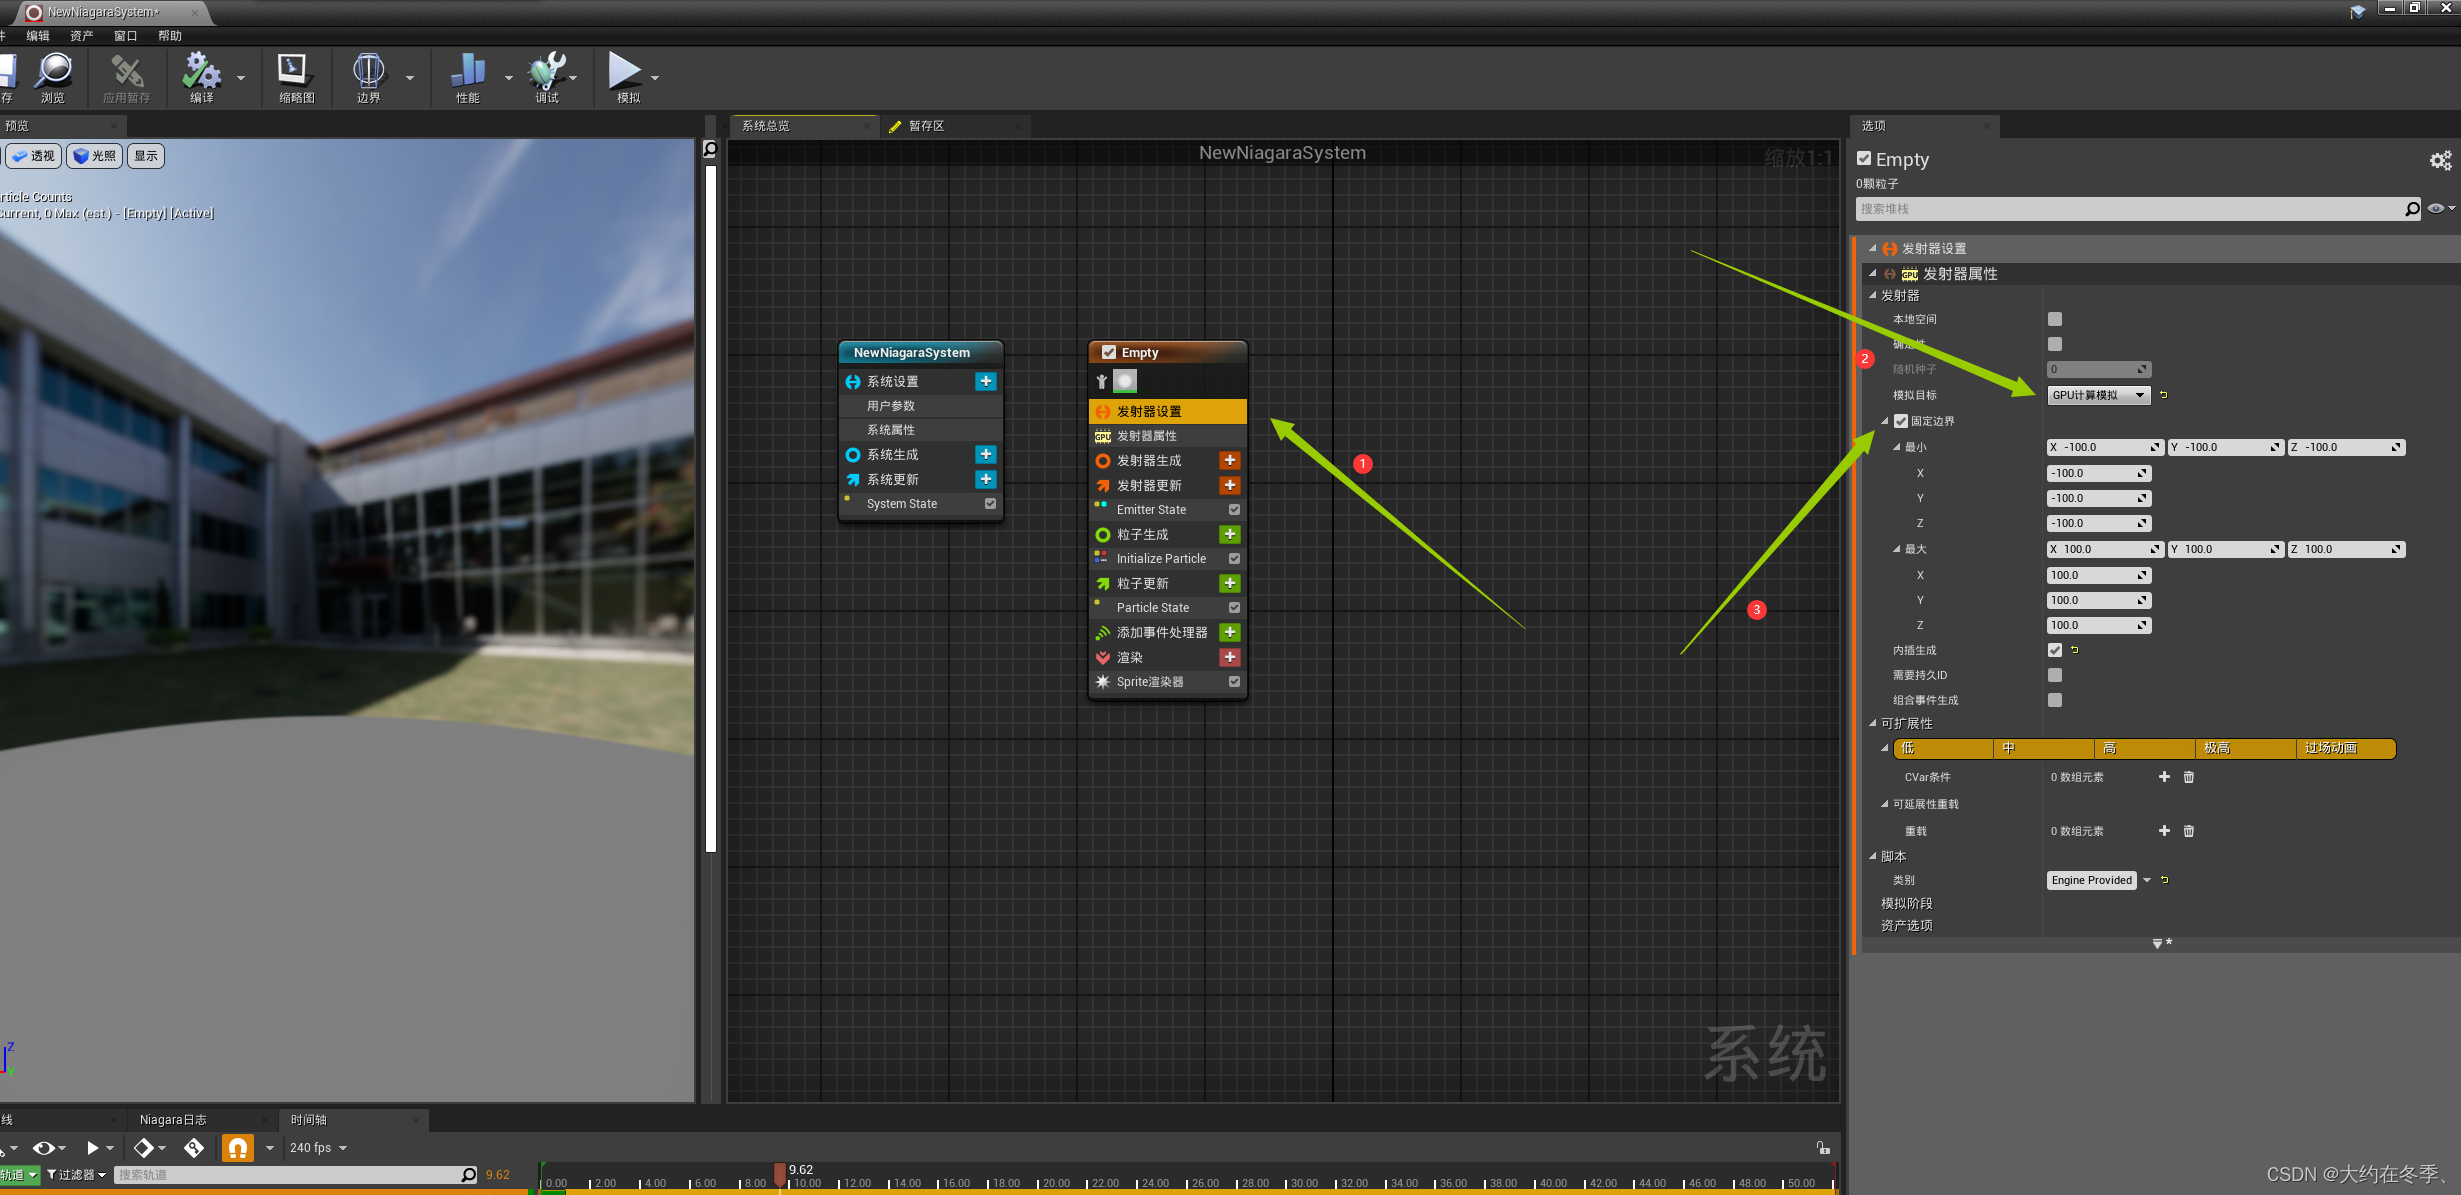Image resolution: width=2461 pixels, height=1195 pixels.
Task: Disable the Sprite渲染器 checkbox in emitter node
Action: pos(1234,682)
